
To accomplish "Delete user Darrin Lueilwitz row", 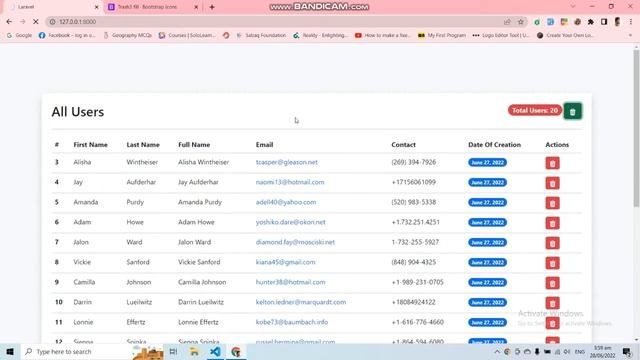I will (552, 303).
